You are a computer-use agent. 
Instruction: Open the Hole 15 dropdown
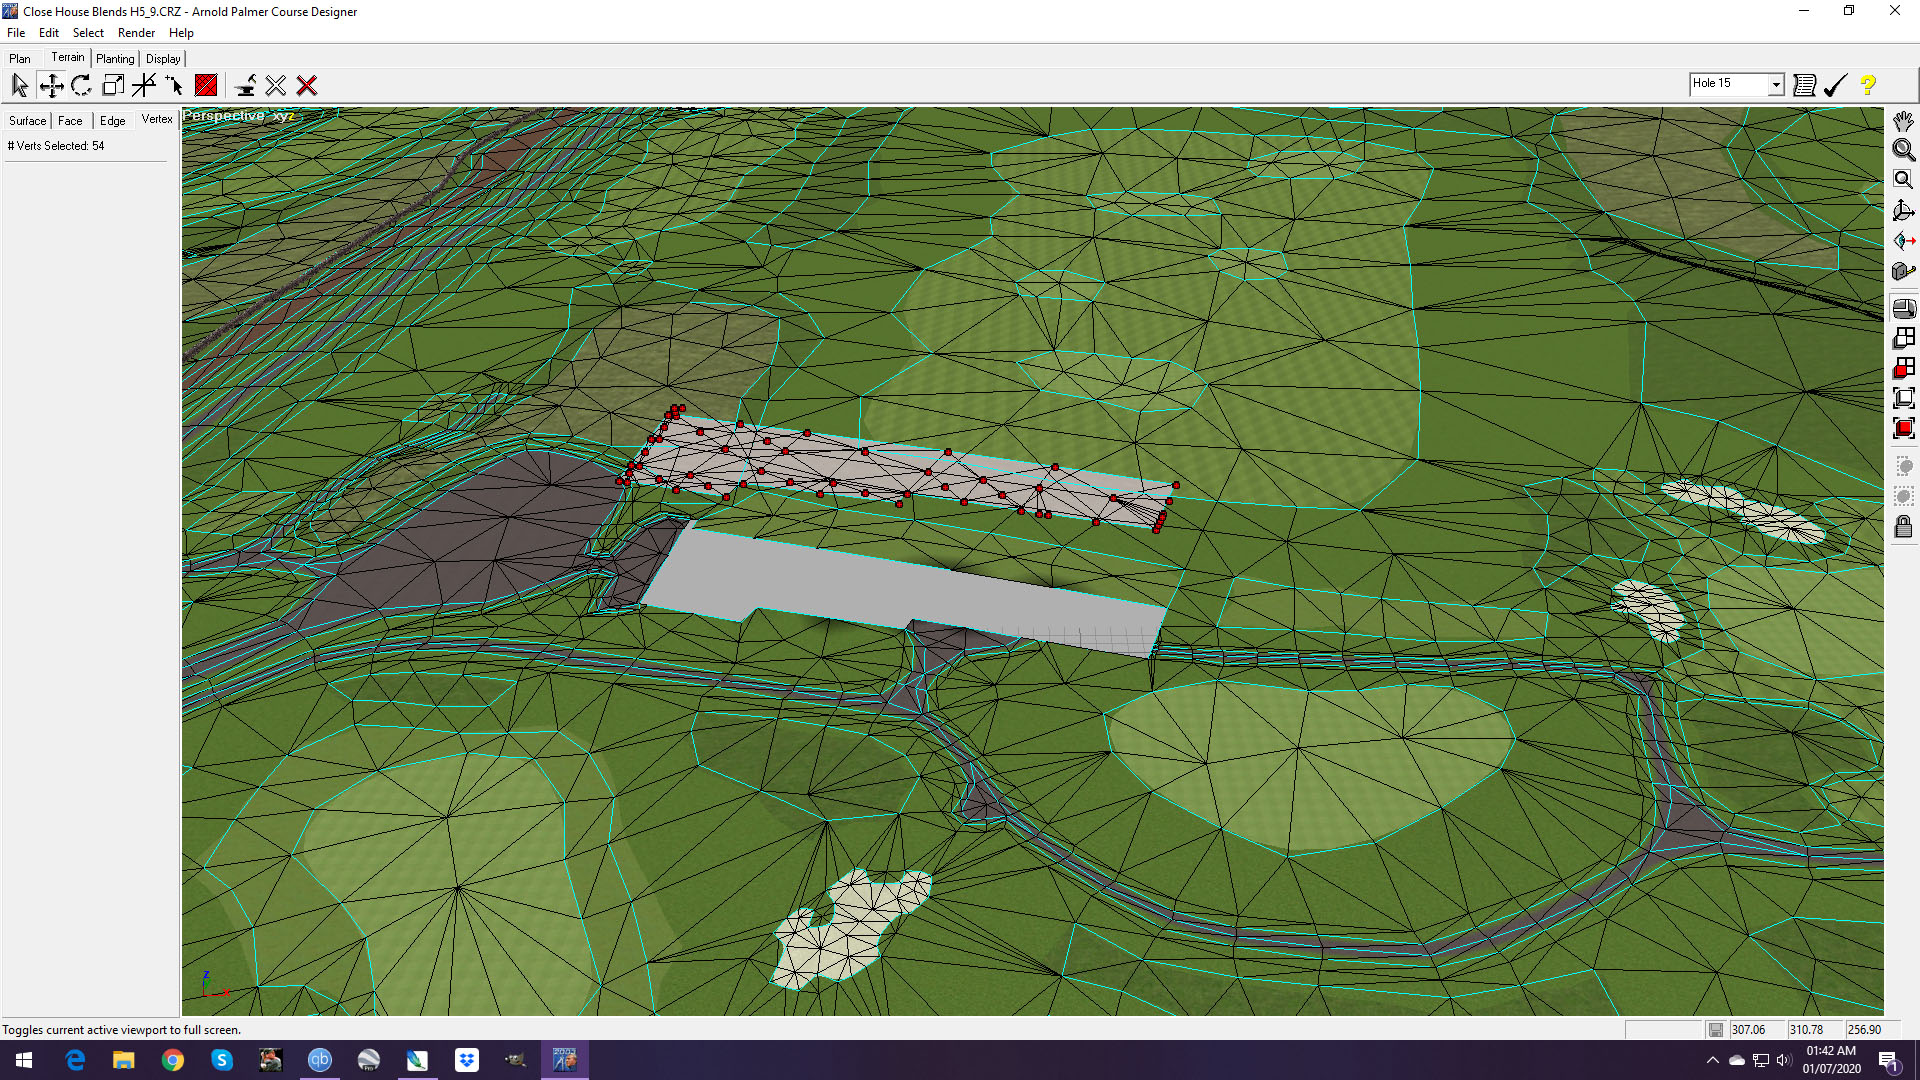(x=1776, y=84)
